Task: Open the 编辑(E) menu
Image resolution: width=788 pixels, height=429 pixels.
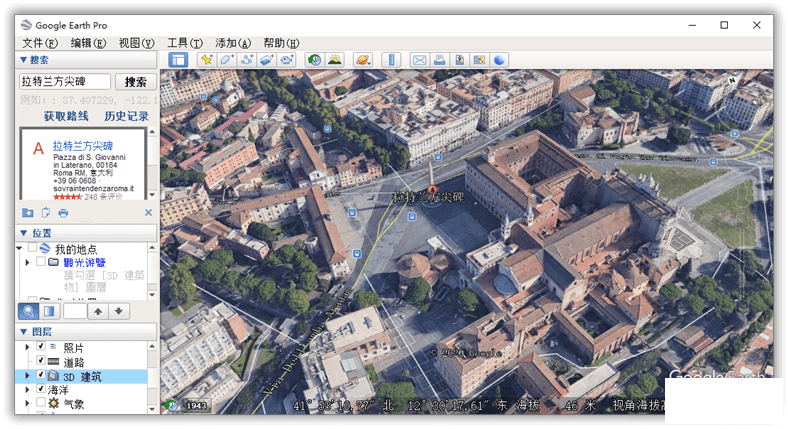Action: (x=88, y=43)
